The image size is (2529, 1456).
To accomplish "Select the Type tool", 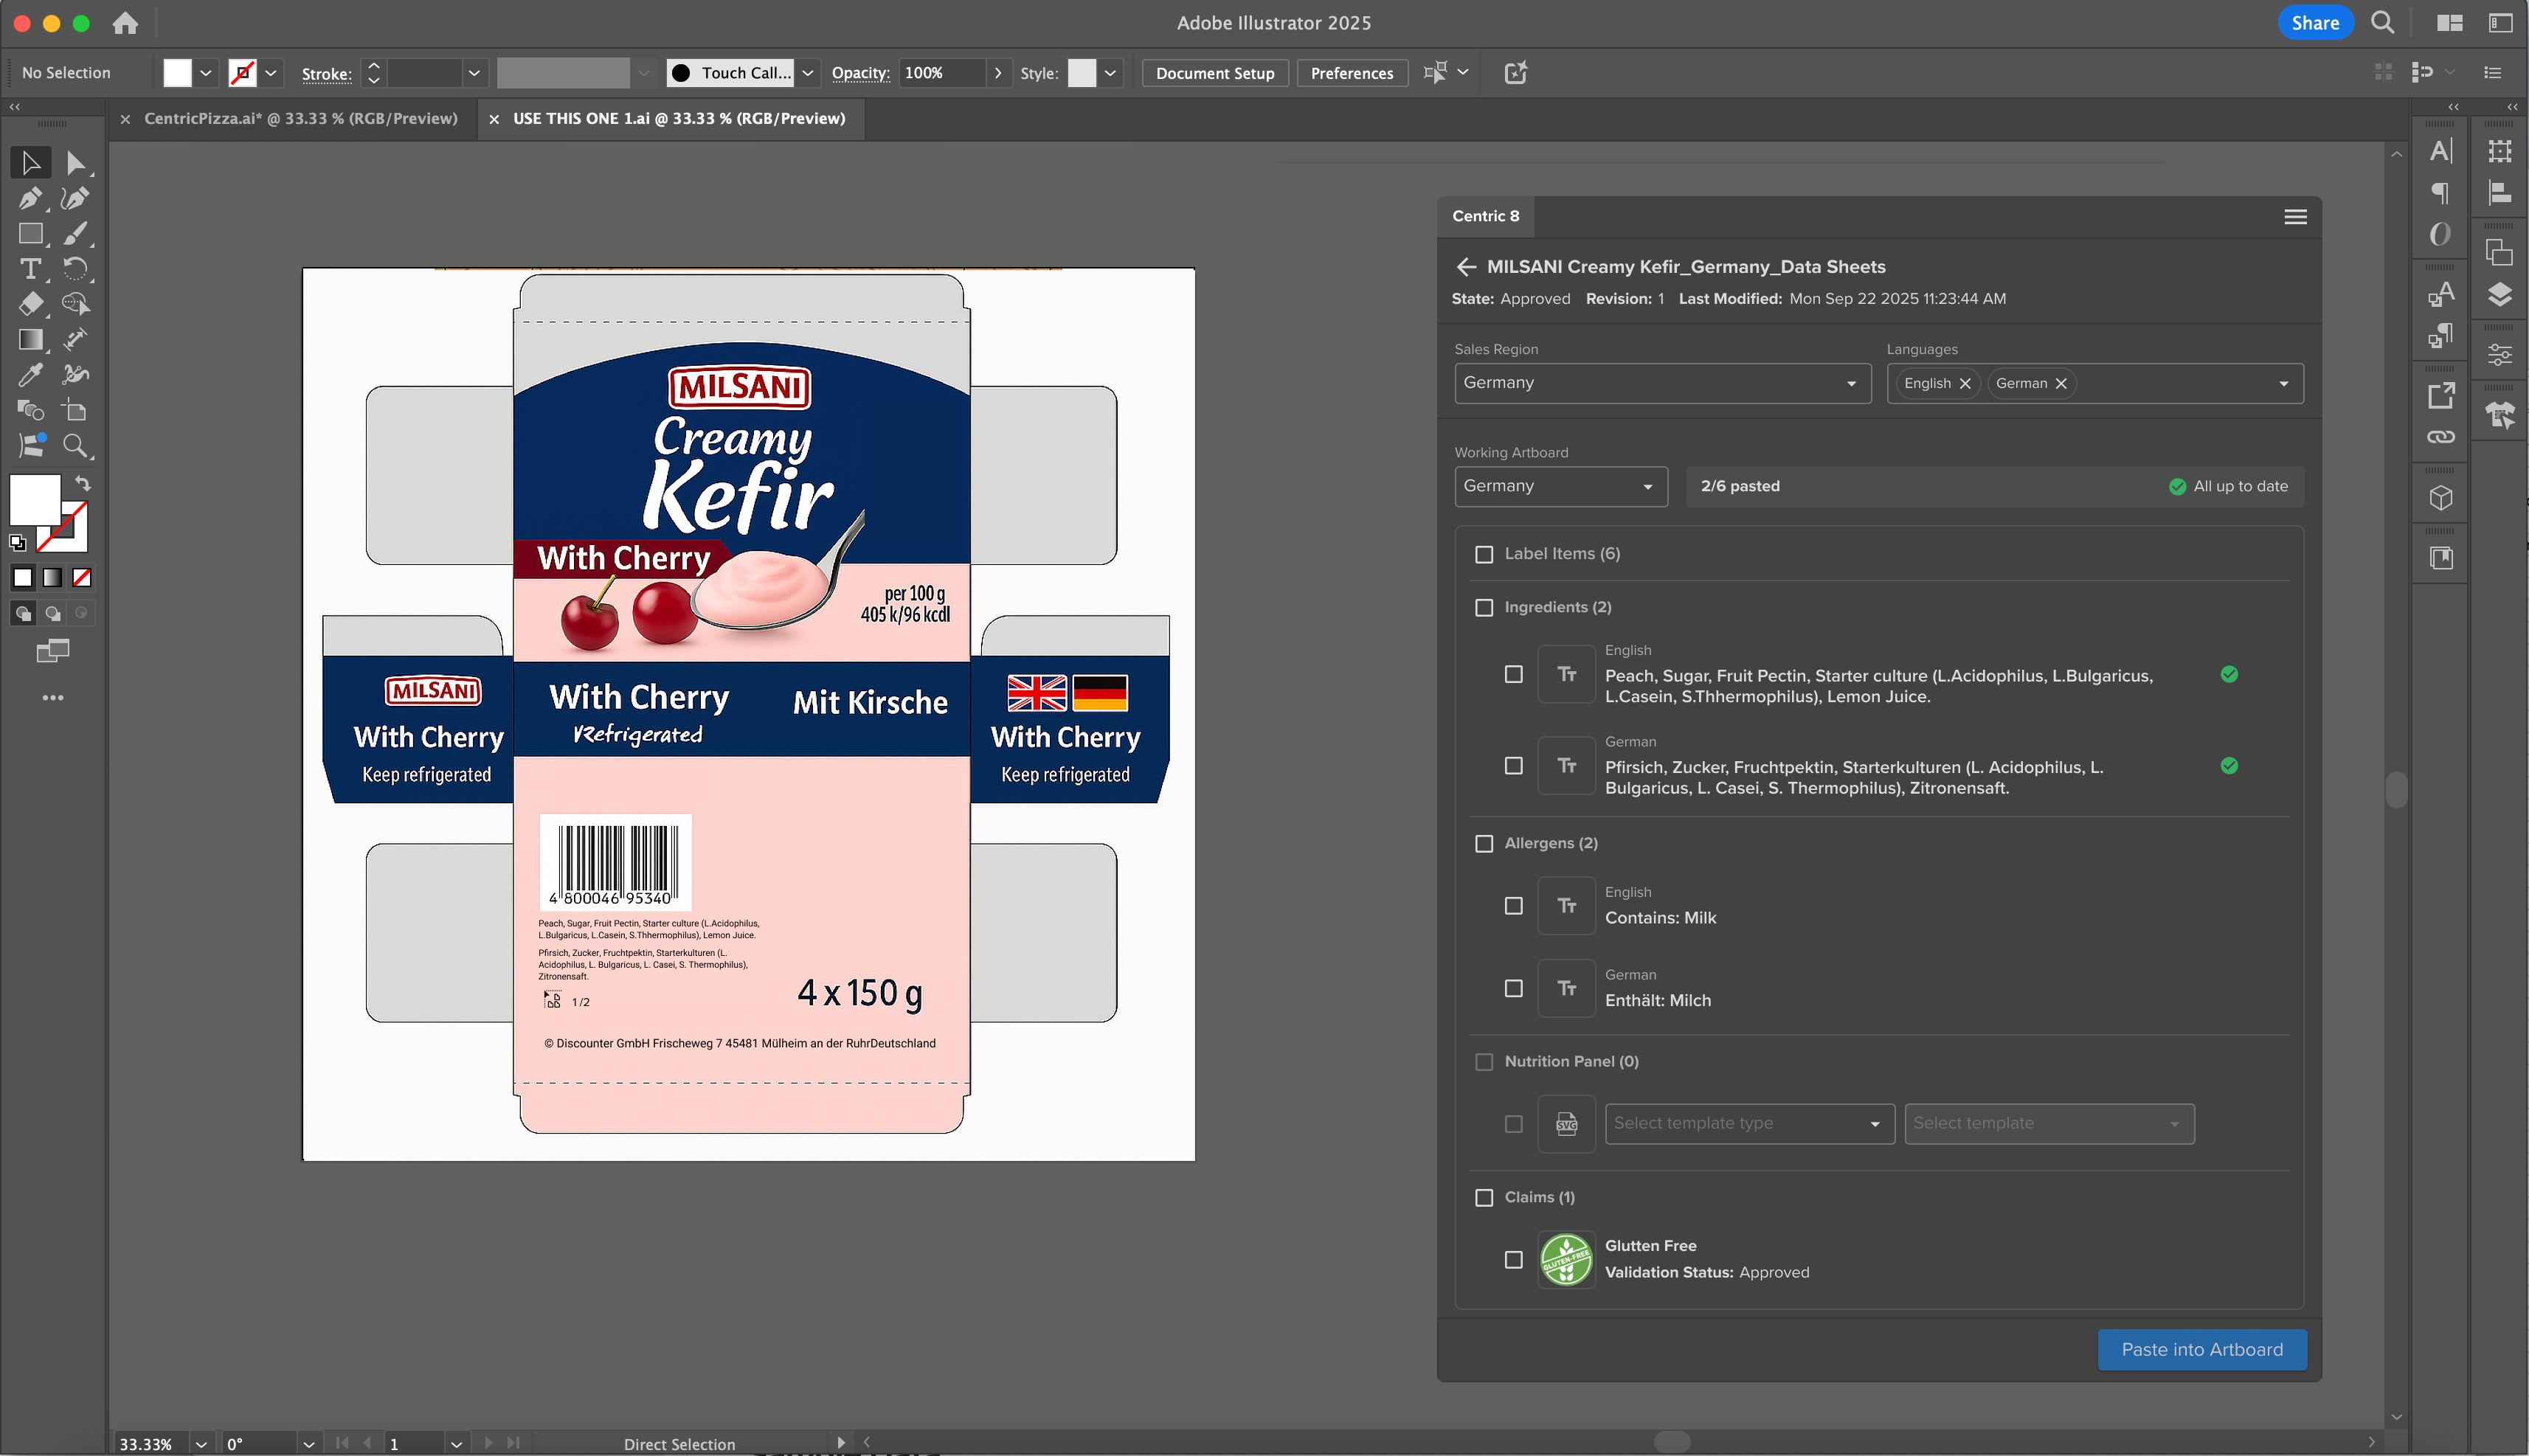I will pyautogui.click(x=30, y=269).
